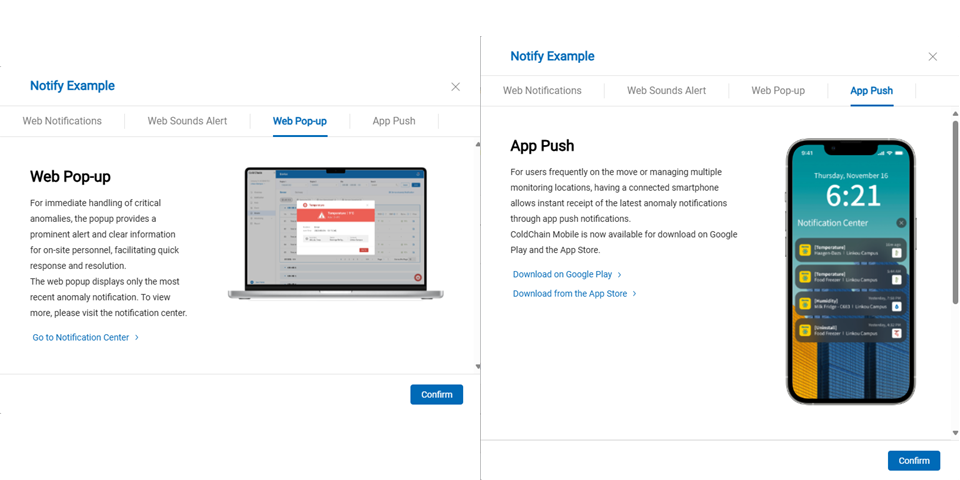The width and height of the screenshot is (960, 480).
Task: Click the chevron next to Download from the App Store
Action: [x=635, y=294]
